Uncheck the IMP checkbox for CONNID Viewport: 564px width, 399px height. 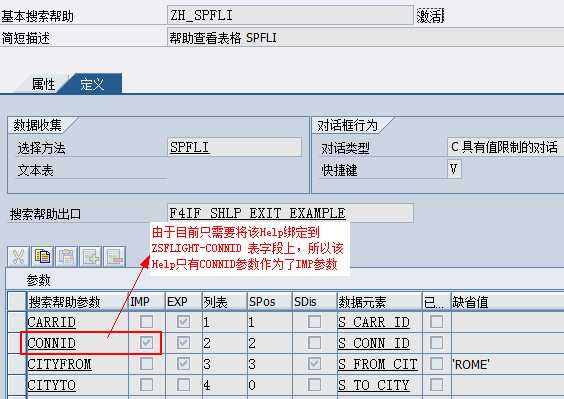pyautogui.click(x=146, y=343)
